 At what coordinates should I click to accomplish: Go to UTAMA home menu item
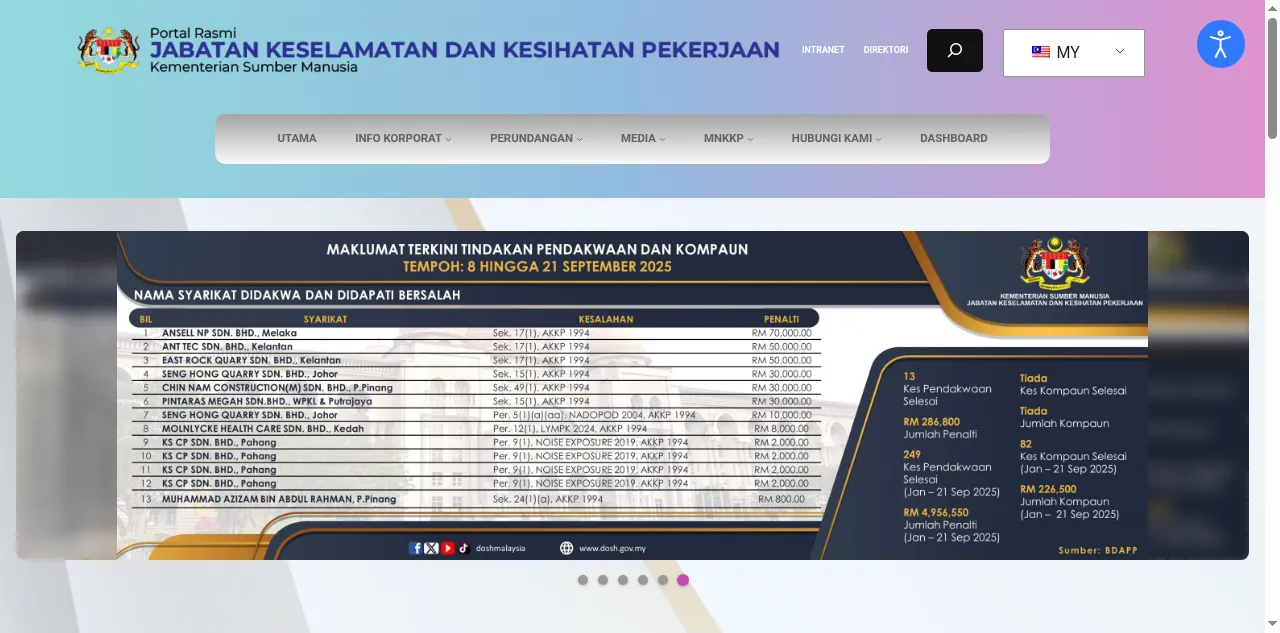297,139
